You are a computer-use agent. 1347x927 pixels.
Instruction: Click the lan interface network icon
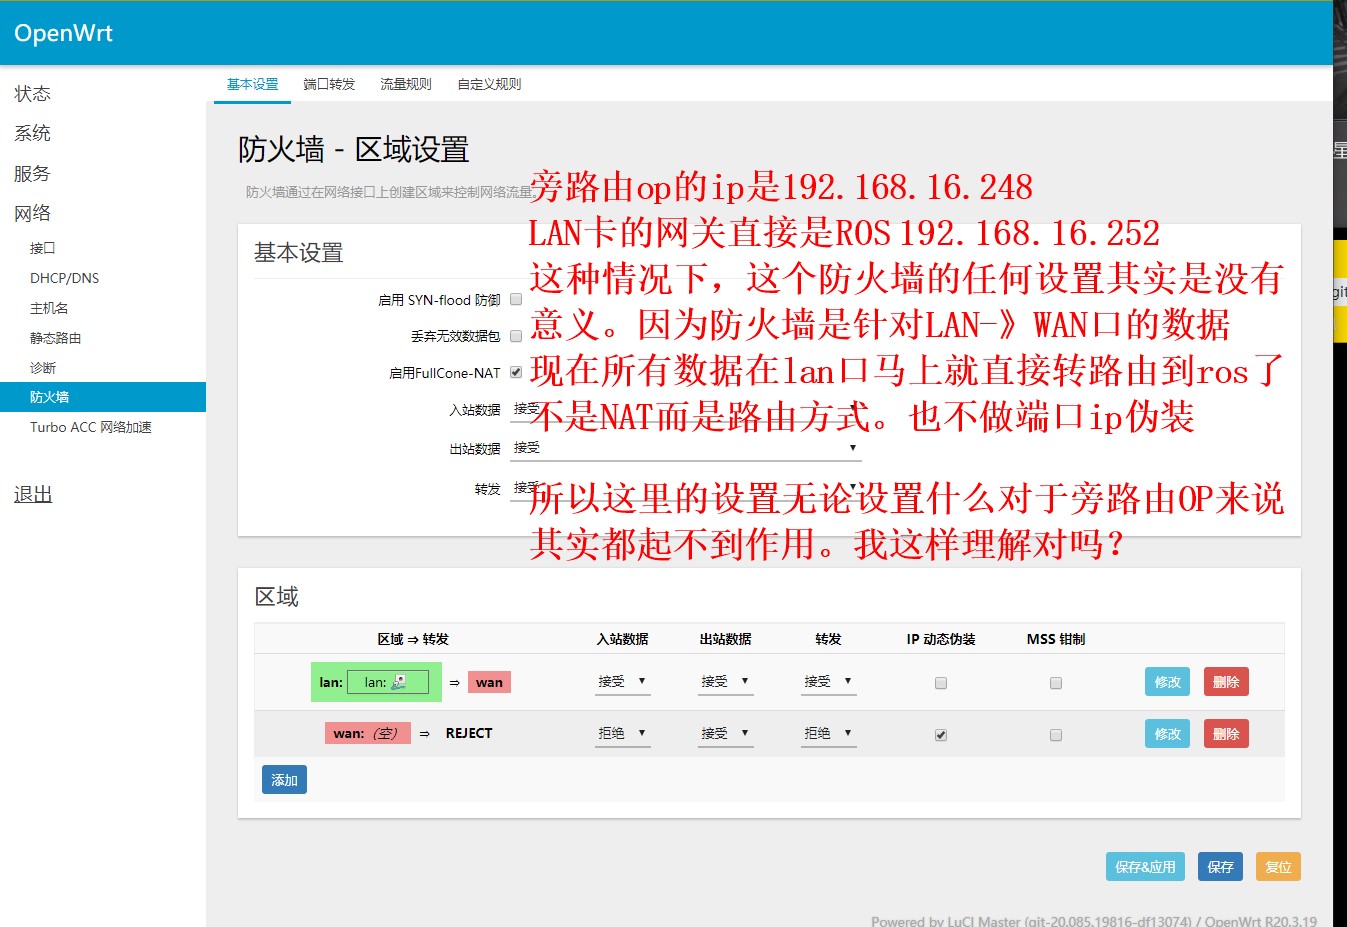click(x=399, y=682)
